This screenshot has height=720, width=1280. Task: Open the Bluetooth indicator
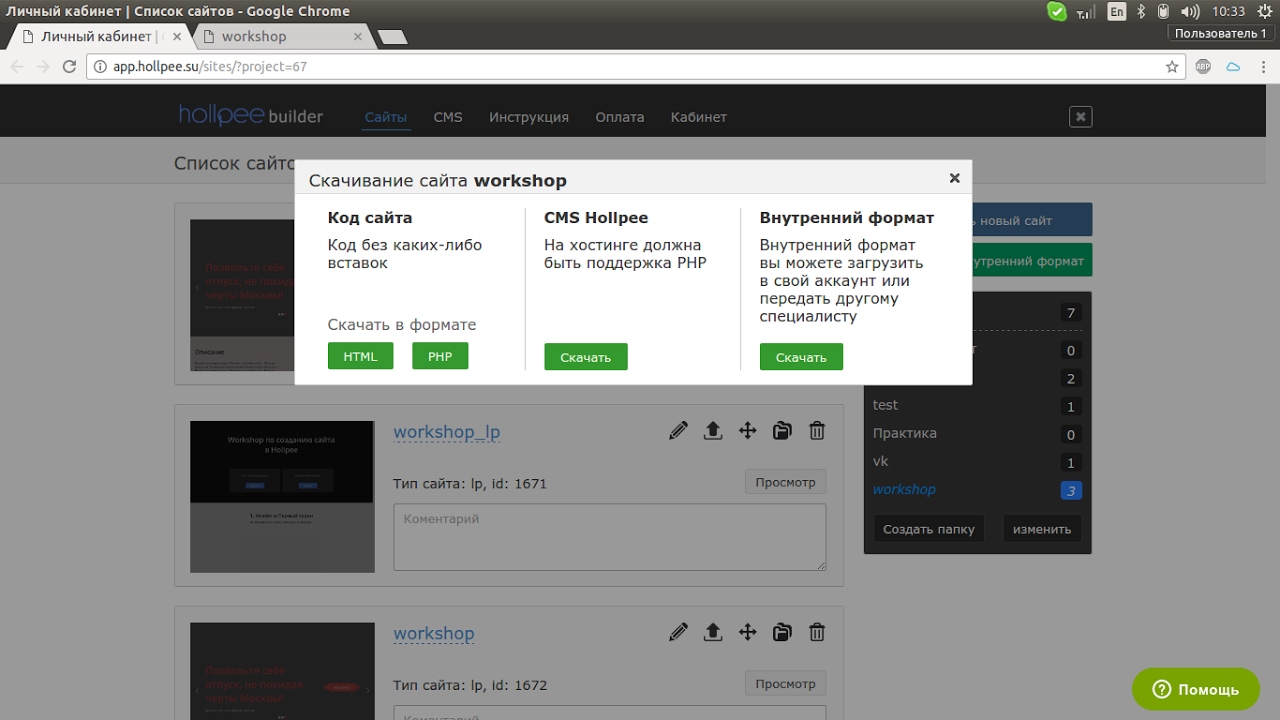(1141, 12)
